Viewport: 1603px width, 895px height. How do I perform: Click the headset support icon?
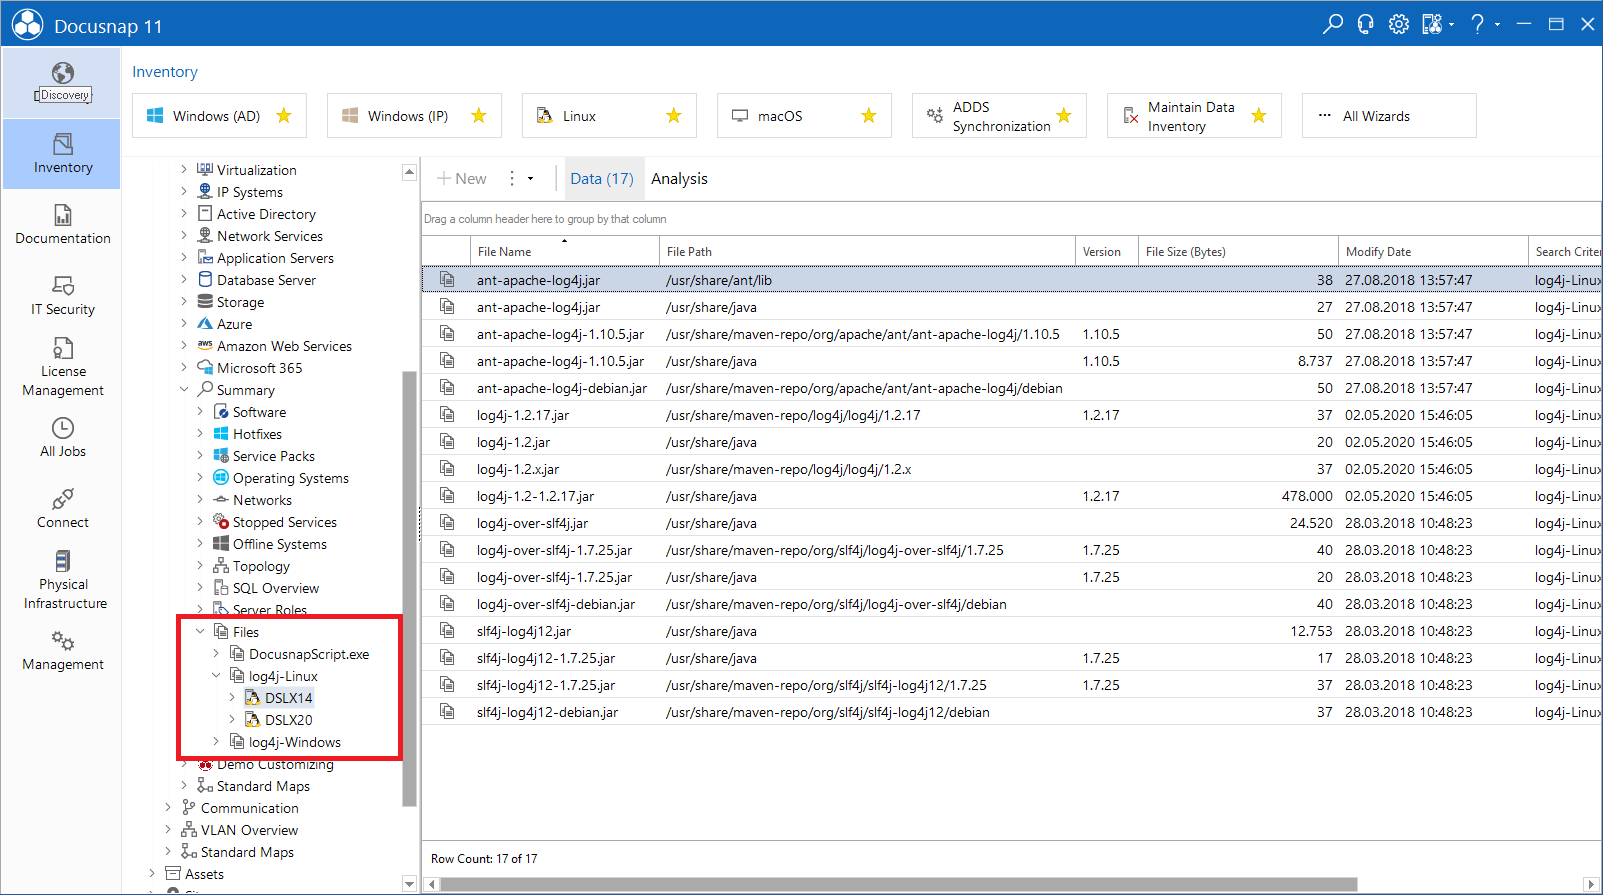coord(1365,24)
